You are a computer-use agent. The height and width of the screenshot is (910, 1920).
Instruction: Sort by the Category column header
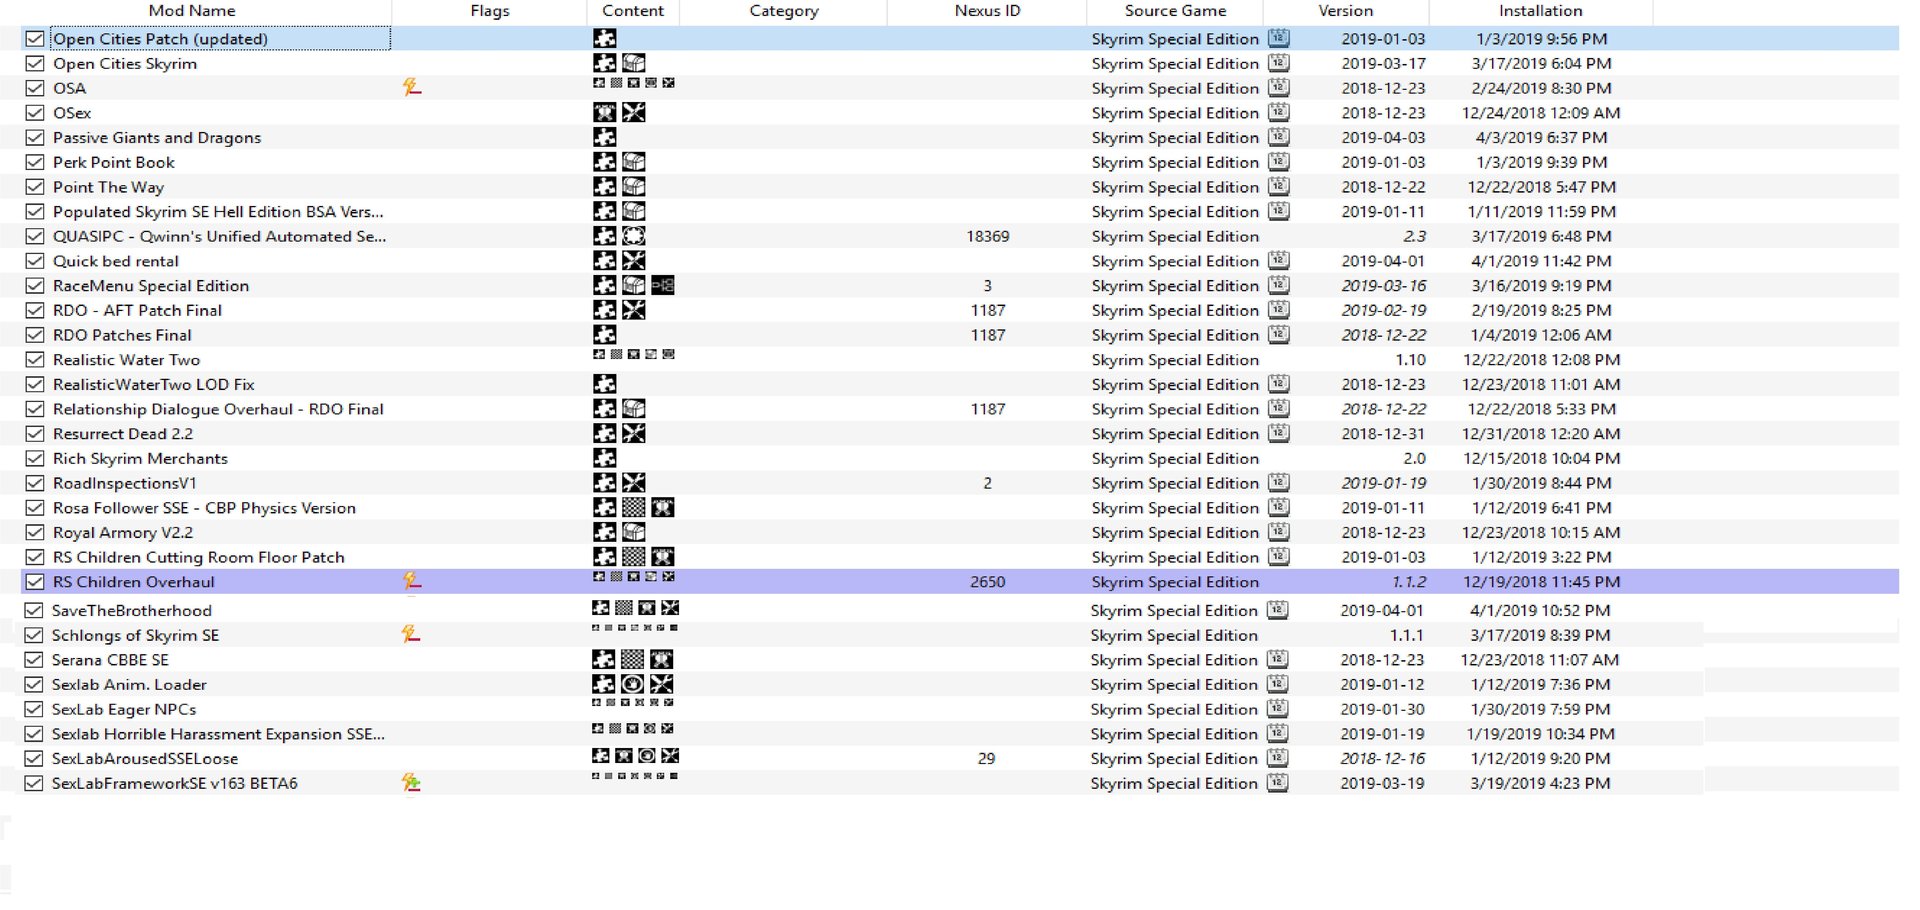pyautogui.click(x=783, y=11)
